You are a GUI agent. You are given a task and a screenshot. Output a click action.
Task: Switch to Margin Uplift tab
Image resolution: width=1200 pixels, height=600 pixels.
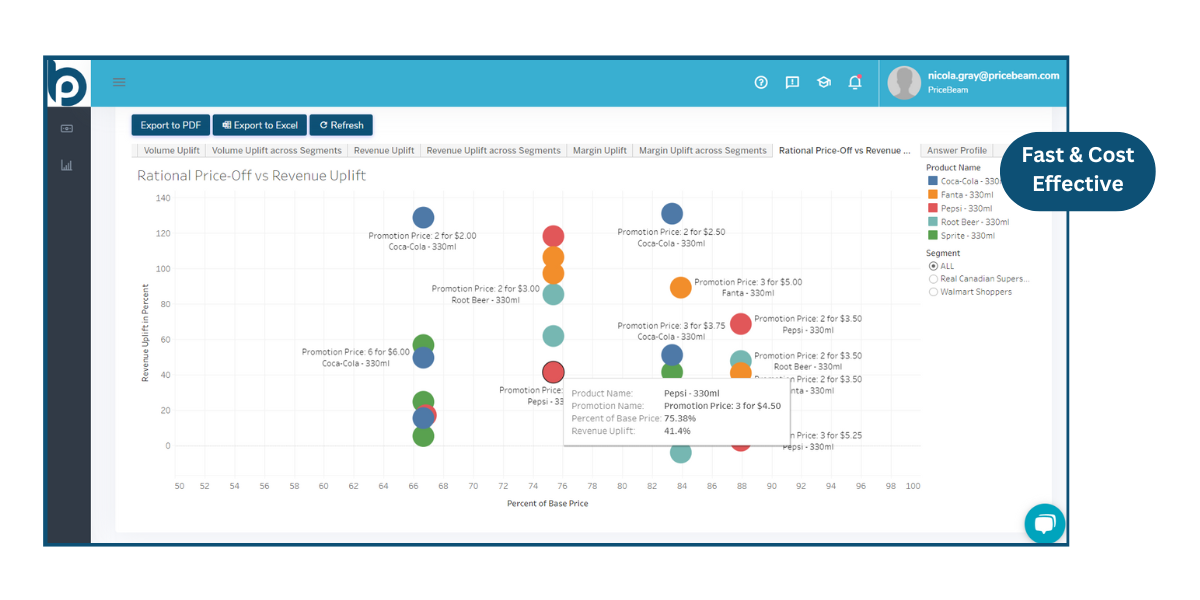coord(600,150)
